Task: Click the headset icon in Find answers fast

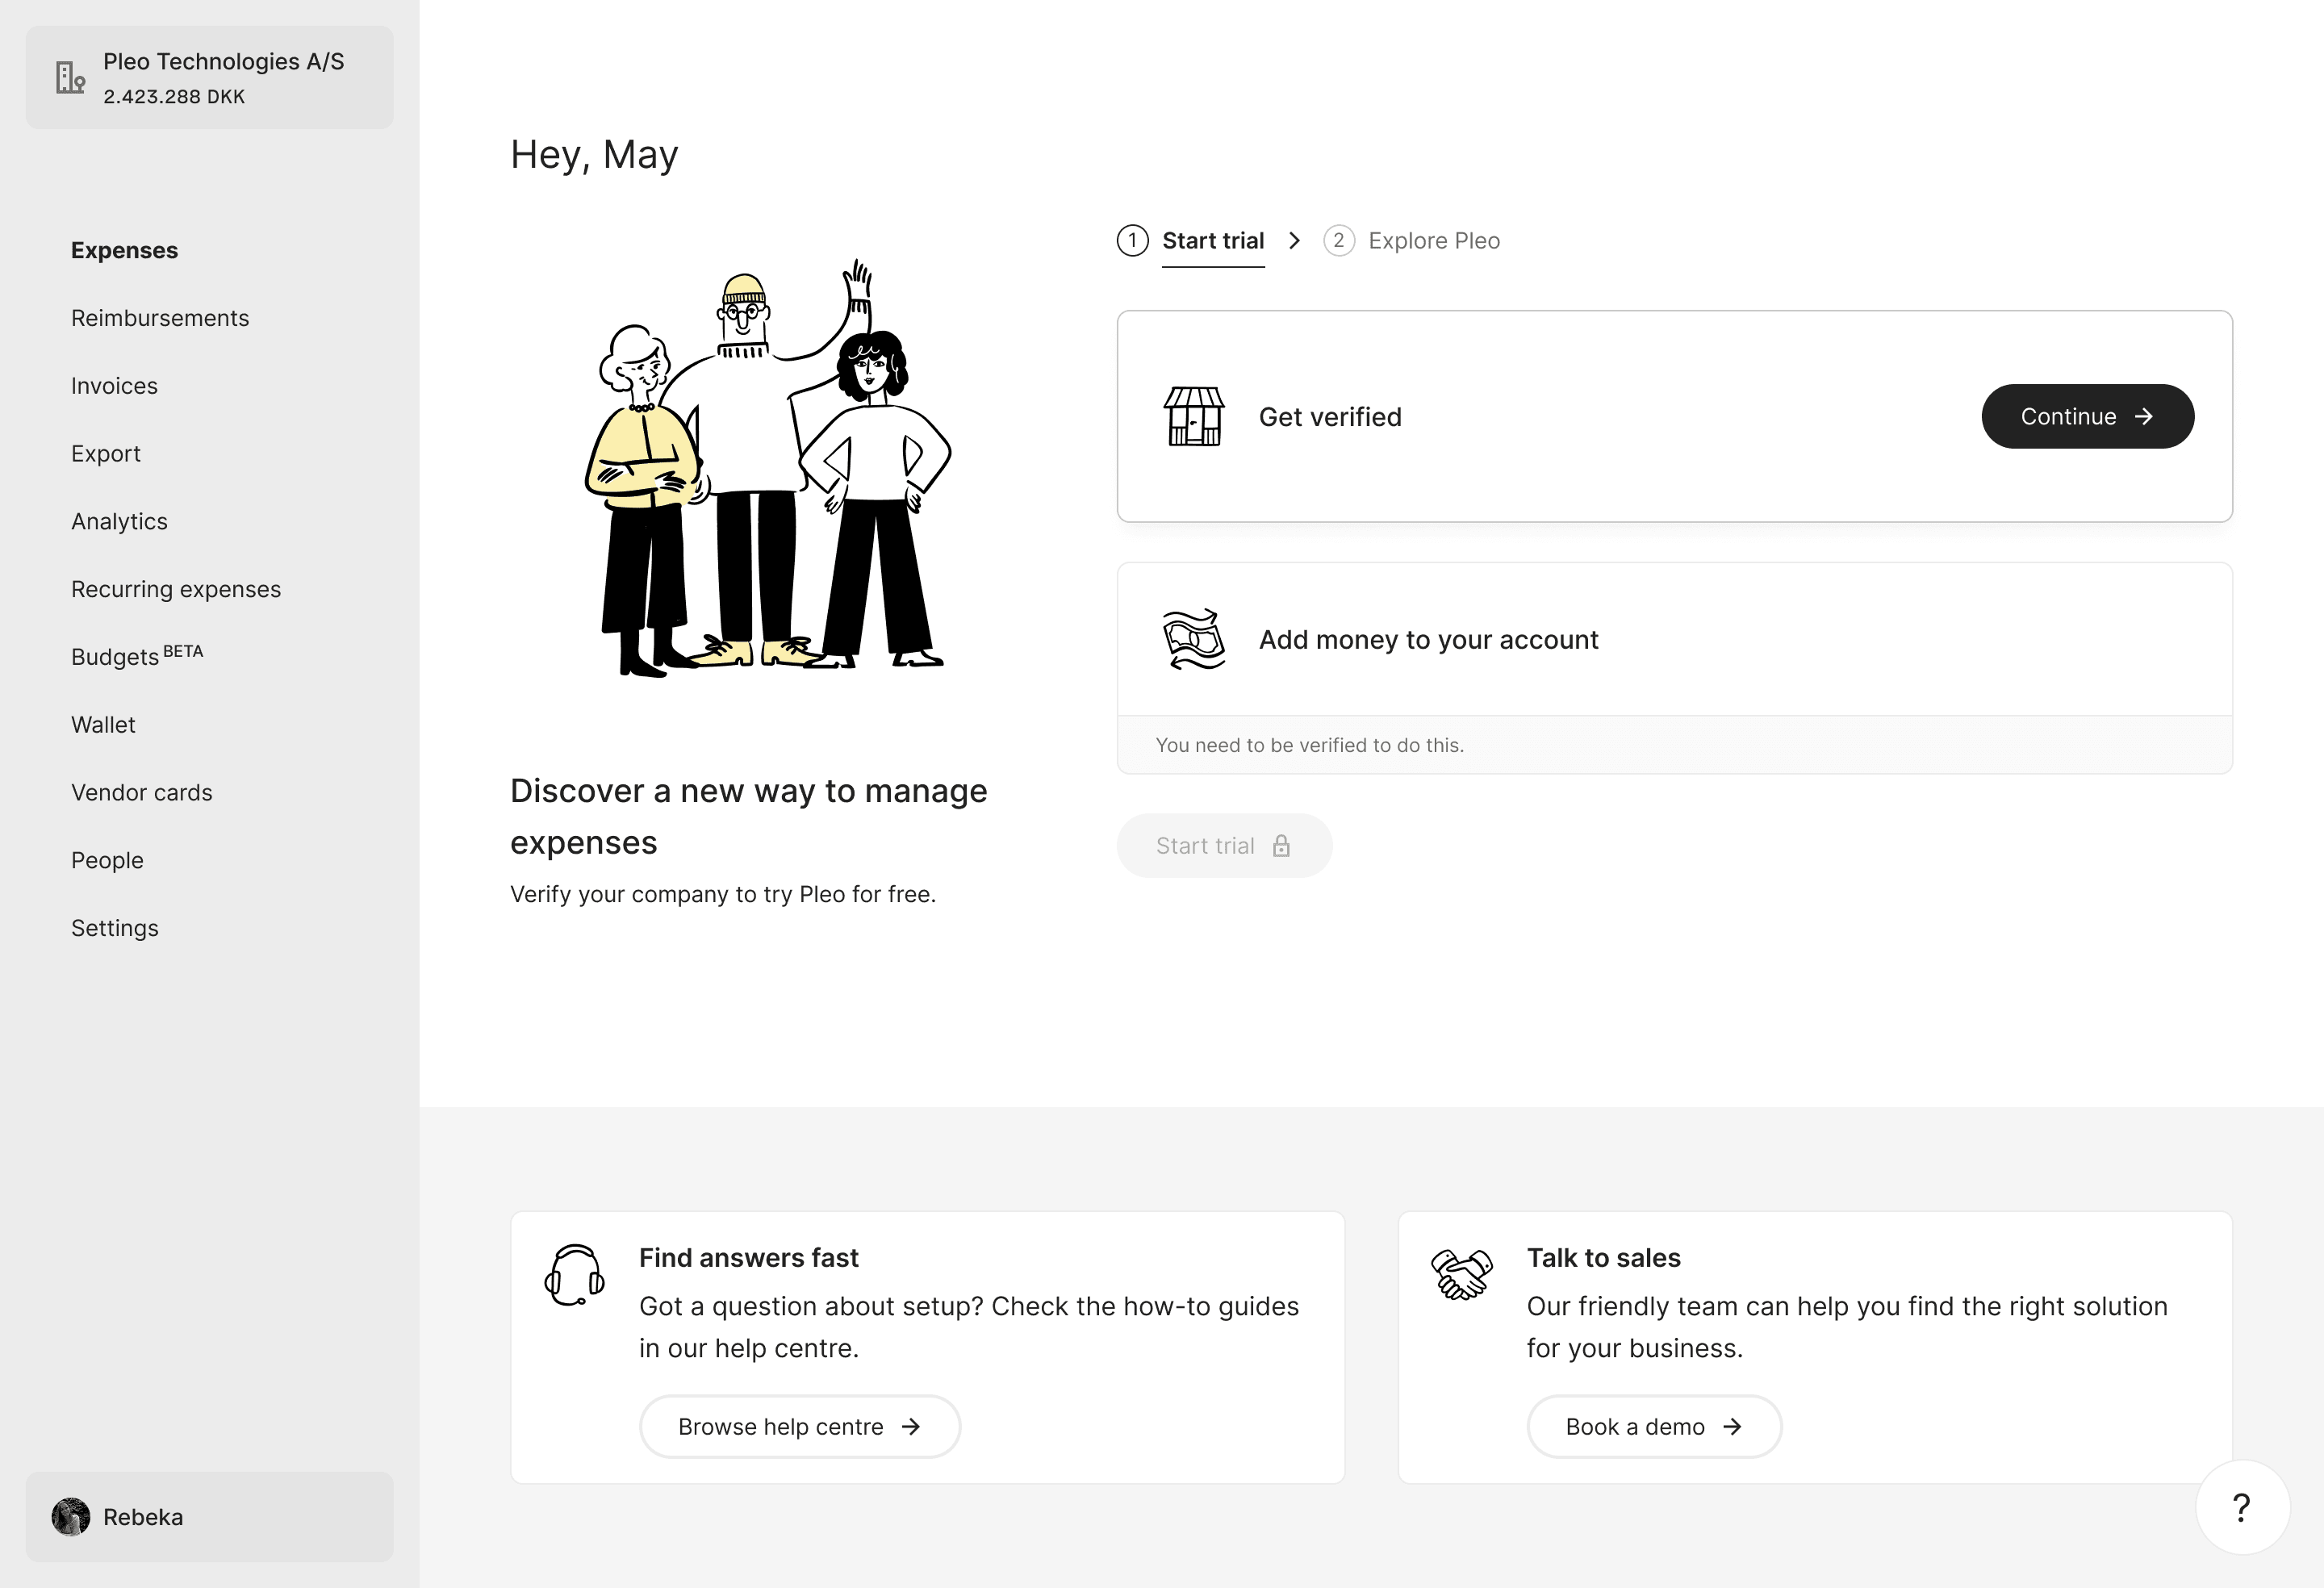Action: [x=574, y=1275]
